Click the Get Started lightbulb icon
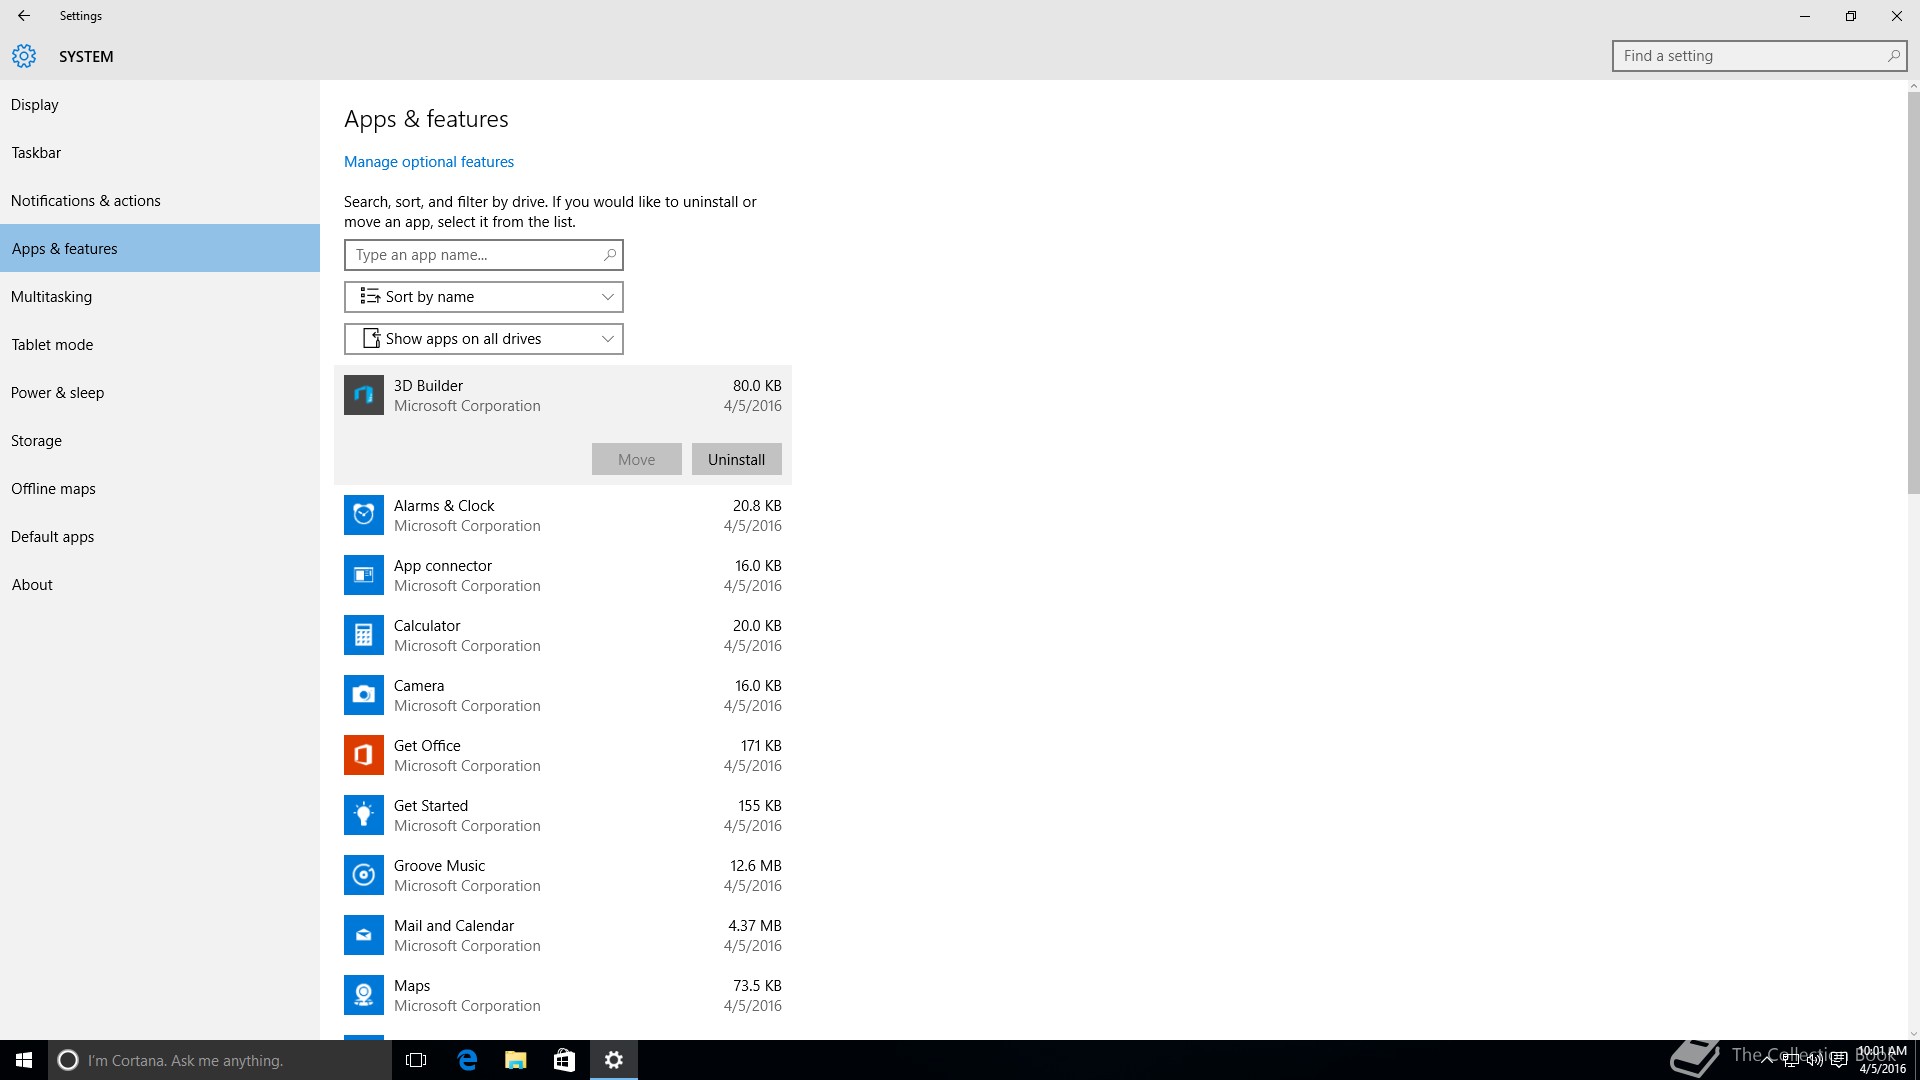Viewport: 1920px width, 1080px height. click(364, 815)
